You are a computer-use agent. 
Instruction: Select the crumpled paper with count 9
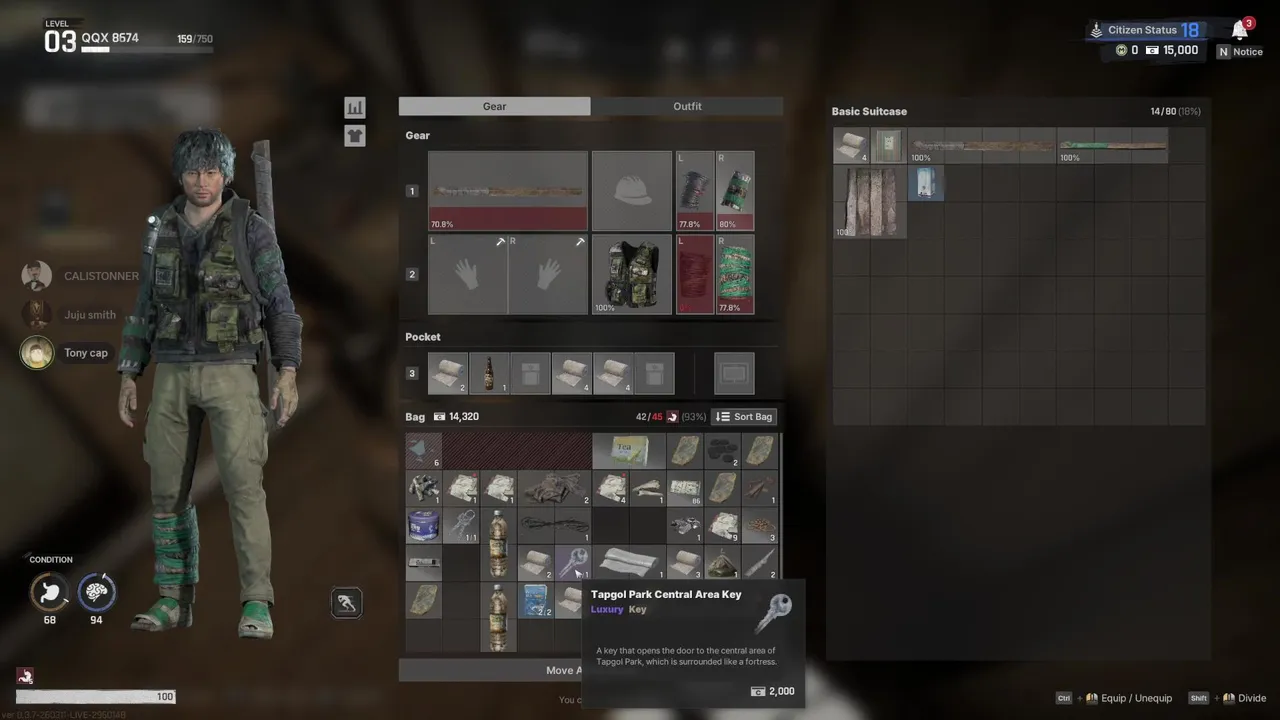point(721,525)
